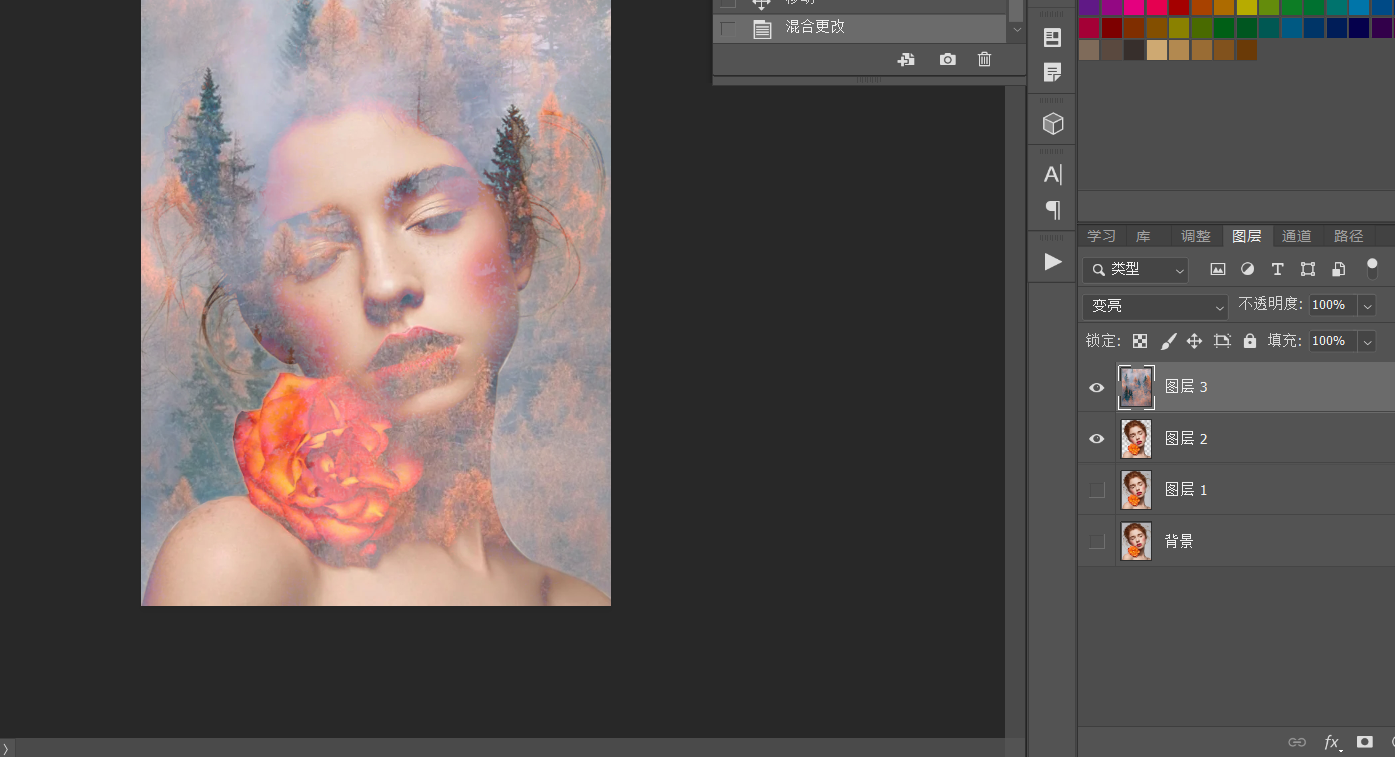Open the 不透明度 opacity slider arrow
Viewport: 1395px width, 757px height.
click(x=1367, y=306)
